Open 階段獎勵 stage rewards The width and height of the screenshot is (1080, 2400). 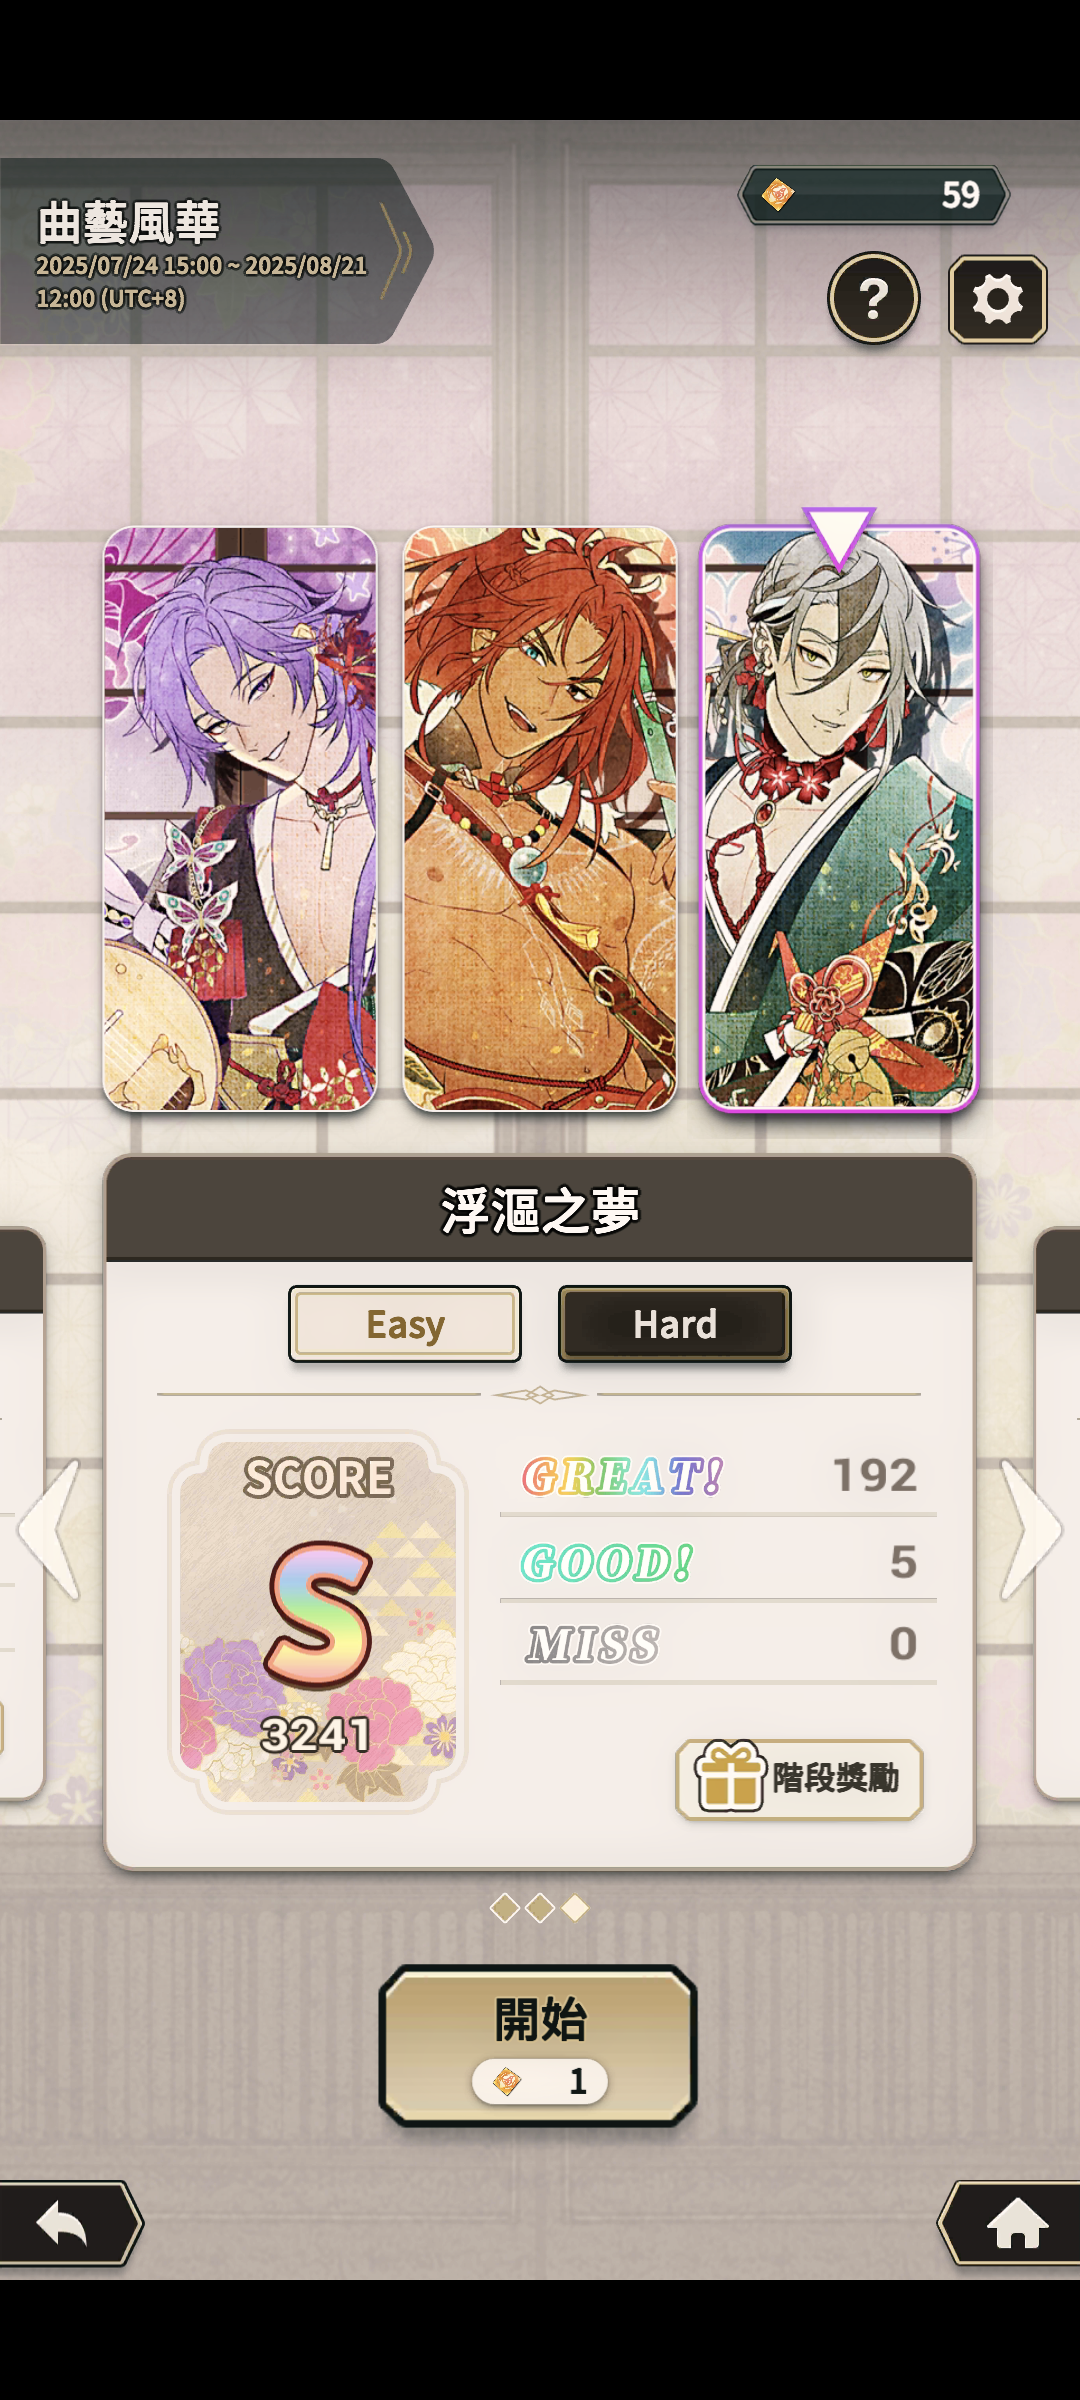click(x=799, y=1779)
